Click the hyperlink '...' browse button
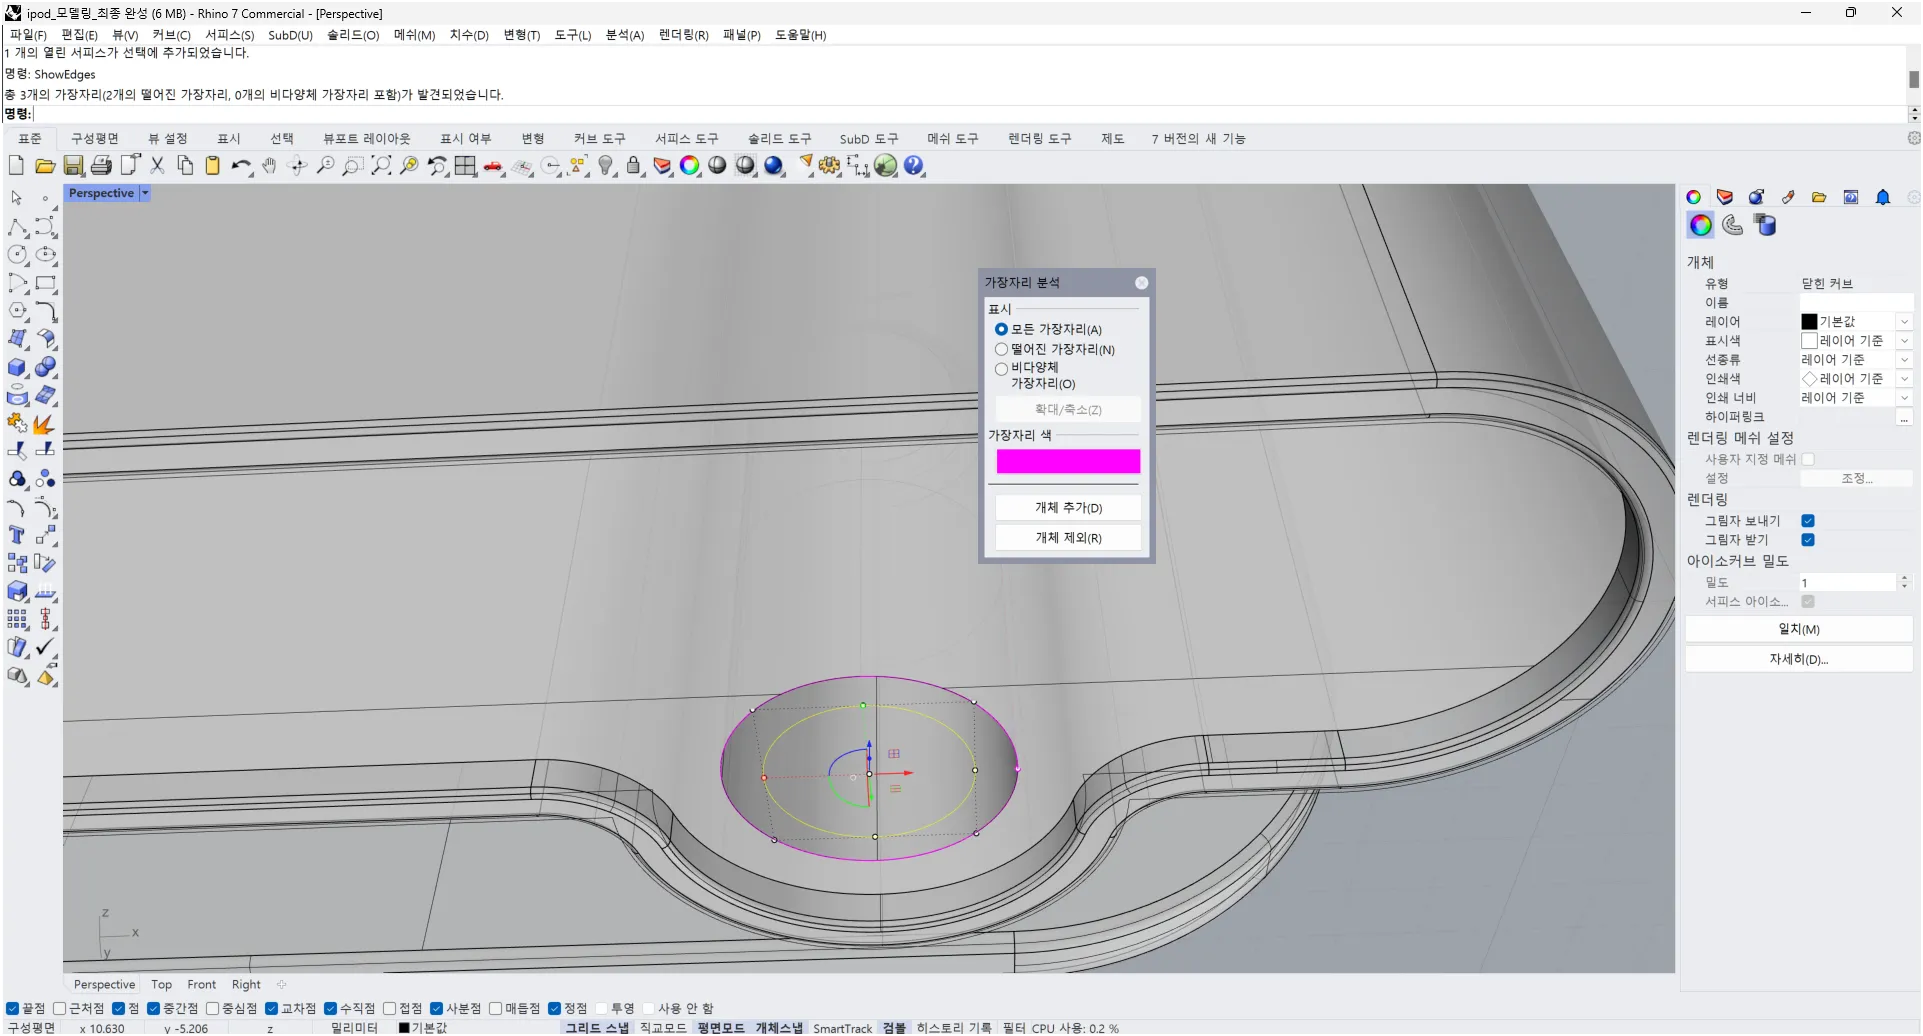1923x1036 pixels. (x=1904, y=418)
